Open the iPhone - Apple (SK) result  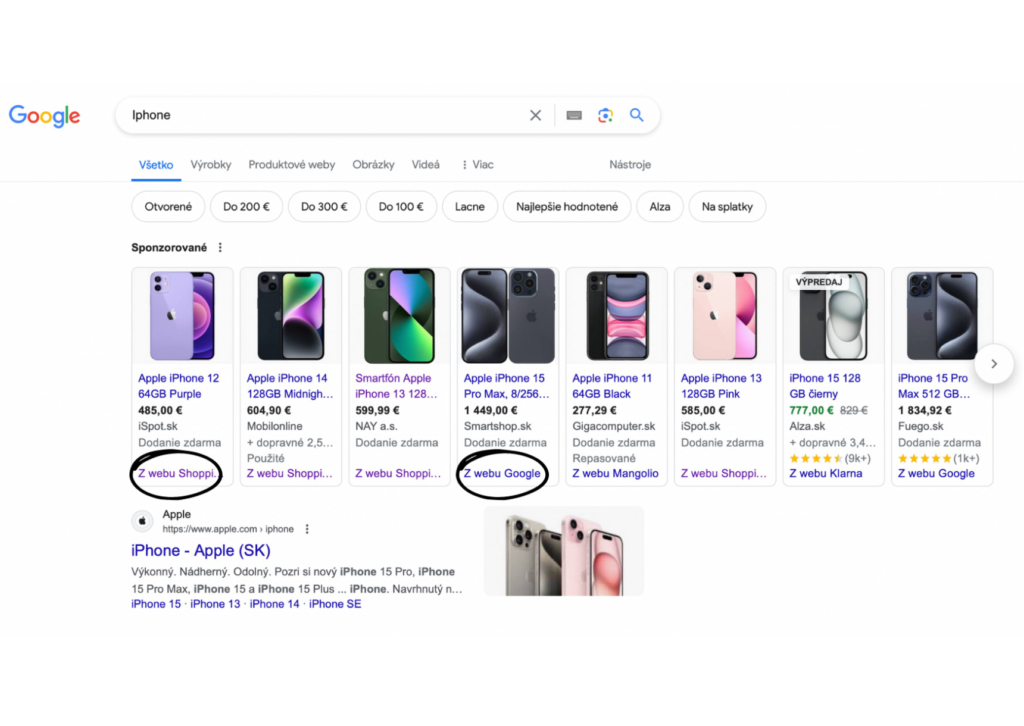(x=201, y=550)
